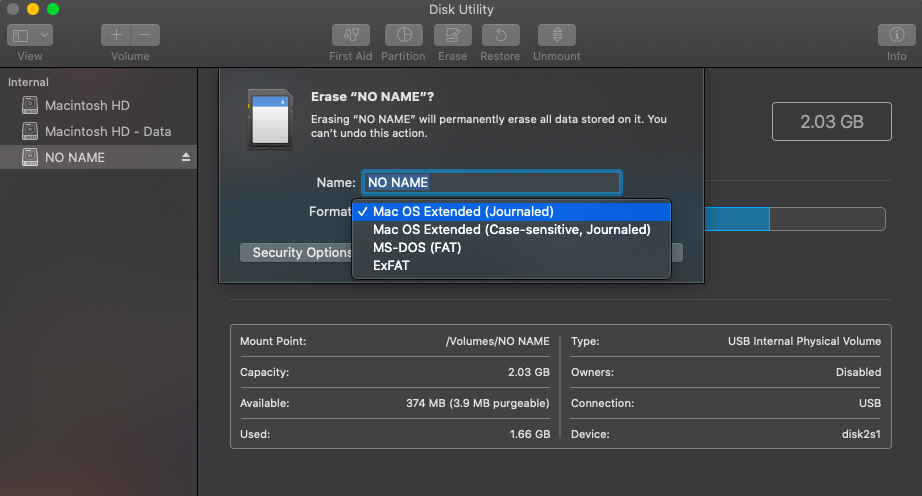The height and width of the screenshot is (496, 922).
Task: Click the First Aid toolbar icon
Action: 350,35
